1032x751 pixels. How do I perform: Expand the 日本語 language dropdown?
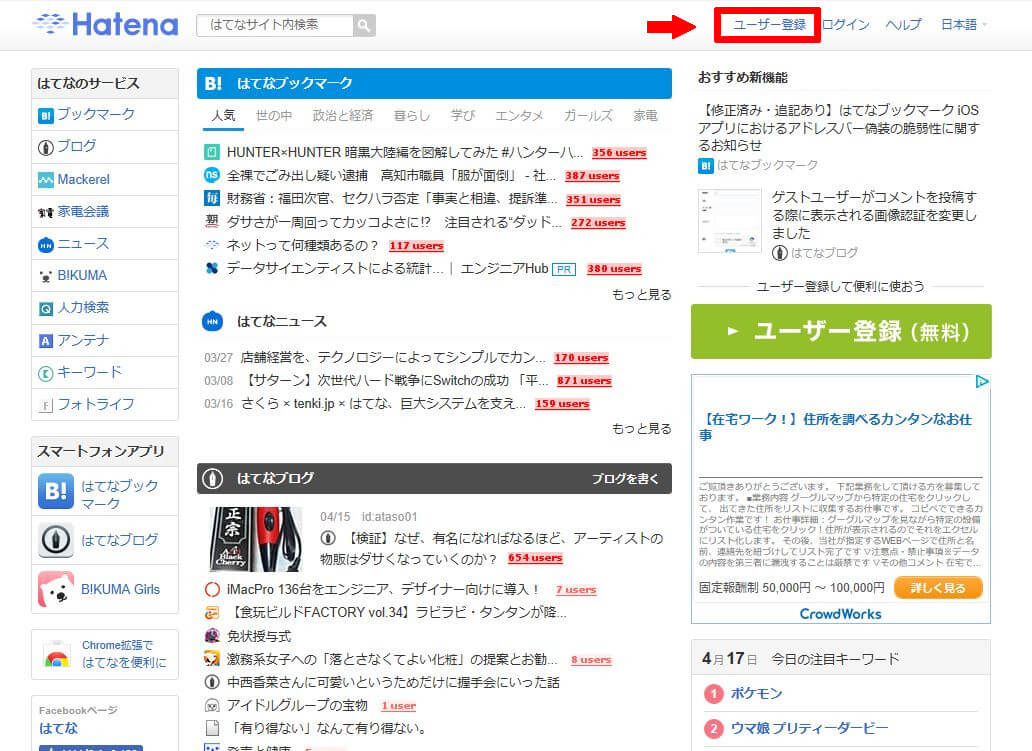(964, 25)
